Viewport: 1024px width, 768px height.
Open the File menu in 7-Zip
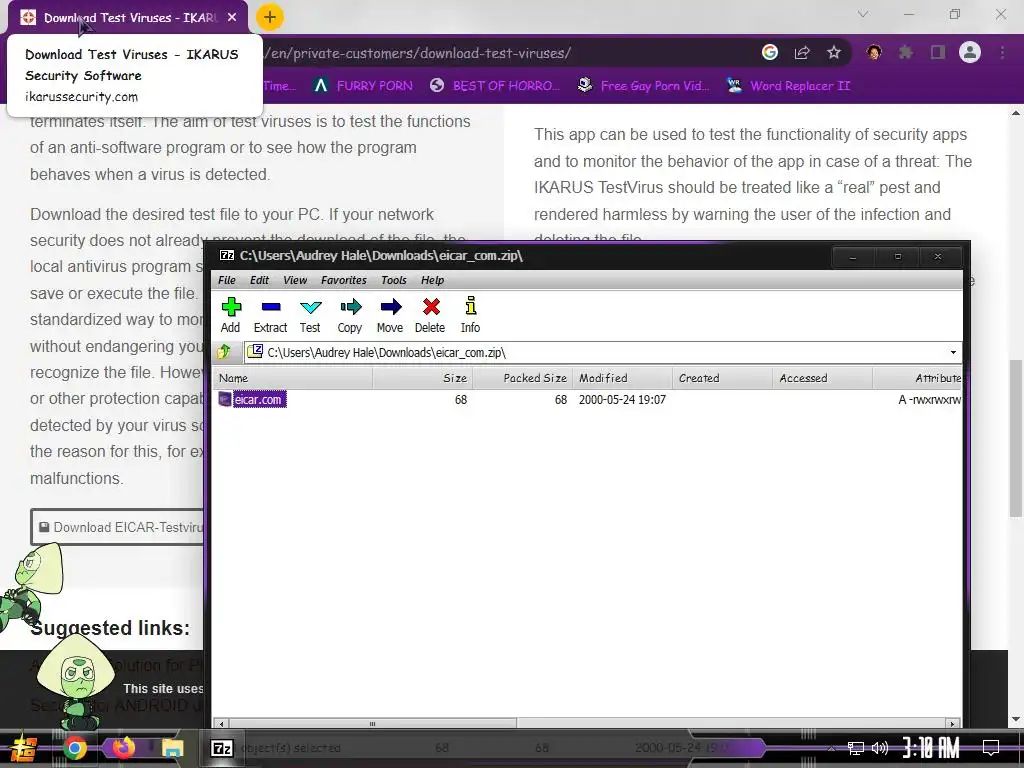click(x=227, y=280)
